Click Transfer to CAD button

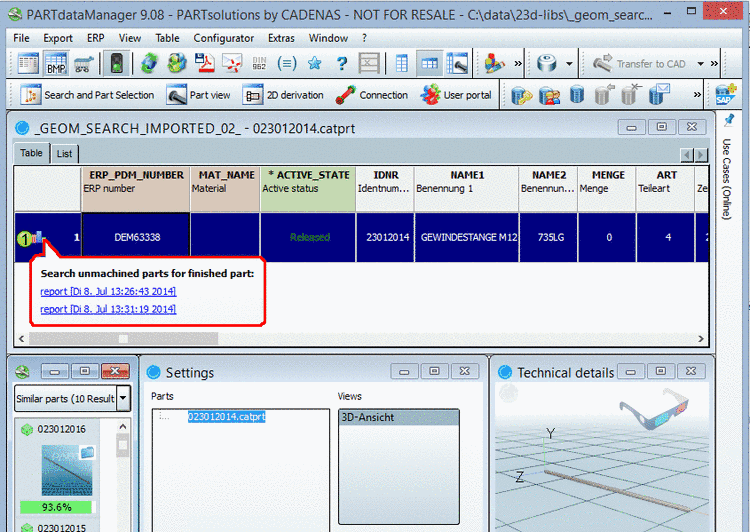639,64
